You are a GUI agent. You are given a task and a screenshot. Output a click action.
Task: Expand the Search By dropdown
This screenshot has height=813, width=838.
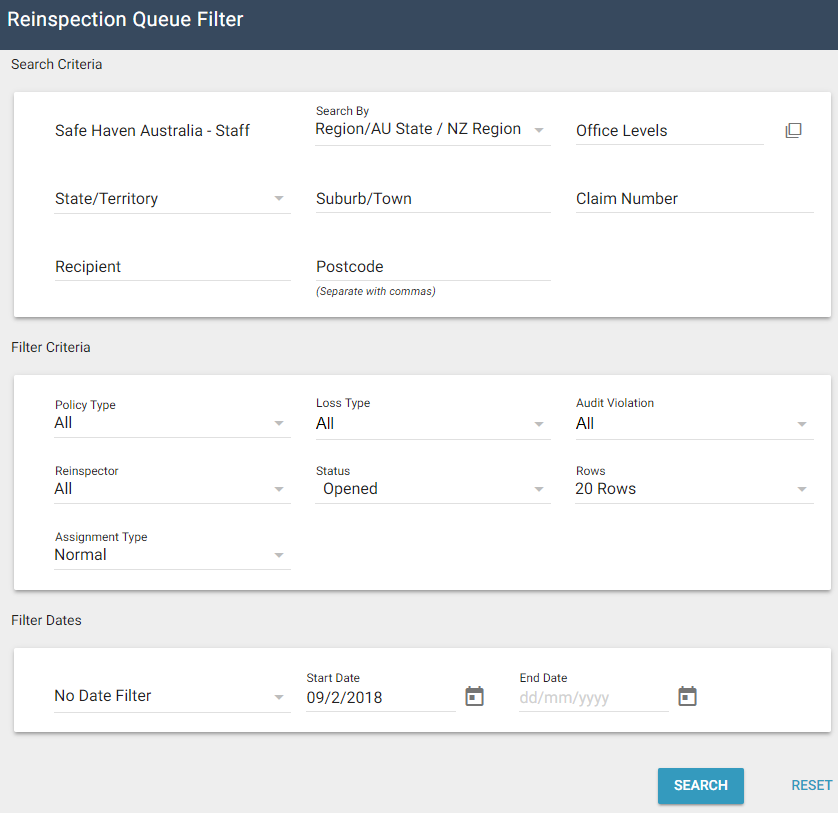point(432,130)
